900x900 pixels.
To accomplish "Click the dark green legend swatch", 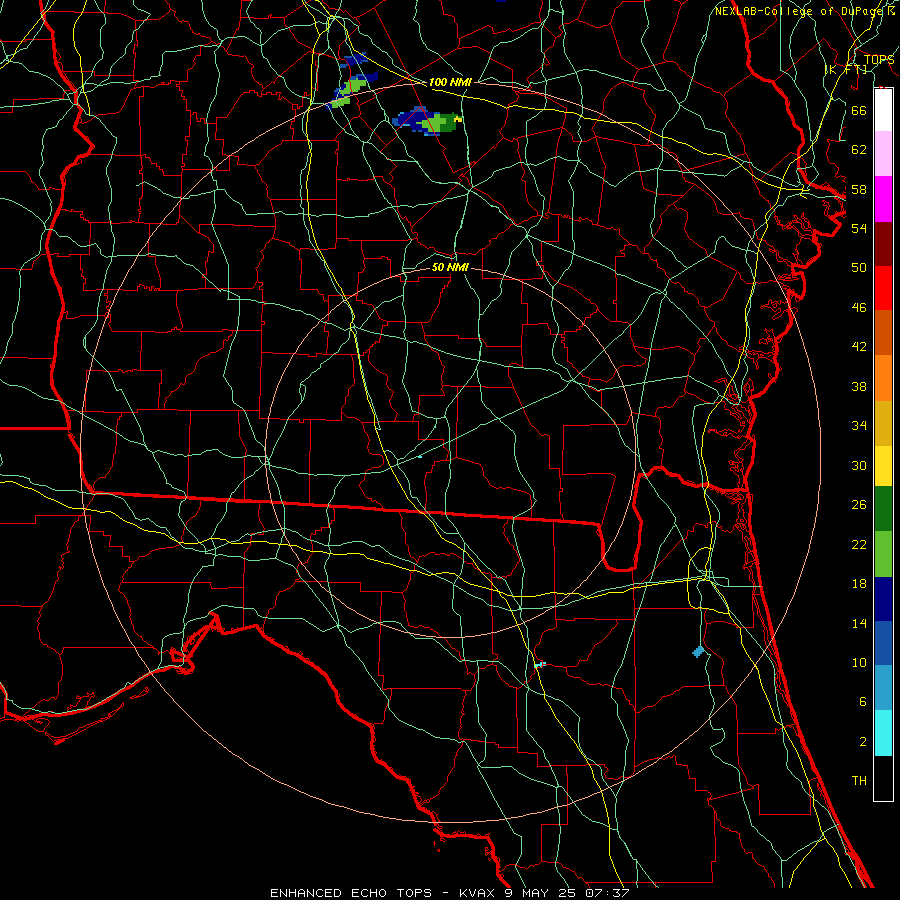I will click(883, 509).
